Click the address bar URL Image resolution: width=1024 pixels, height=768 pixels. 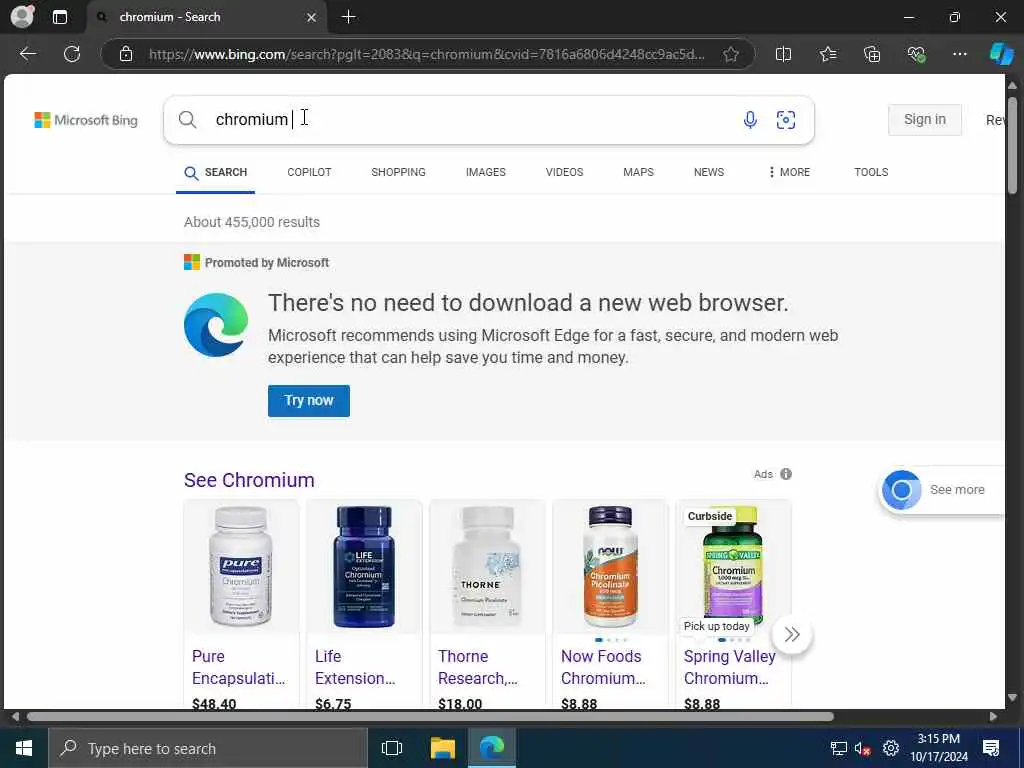pos(426,54)
